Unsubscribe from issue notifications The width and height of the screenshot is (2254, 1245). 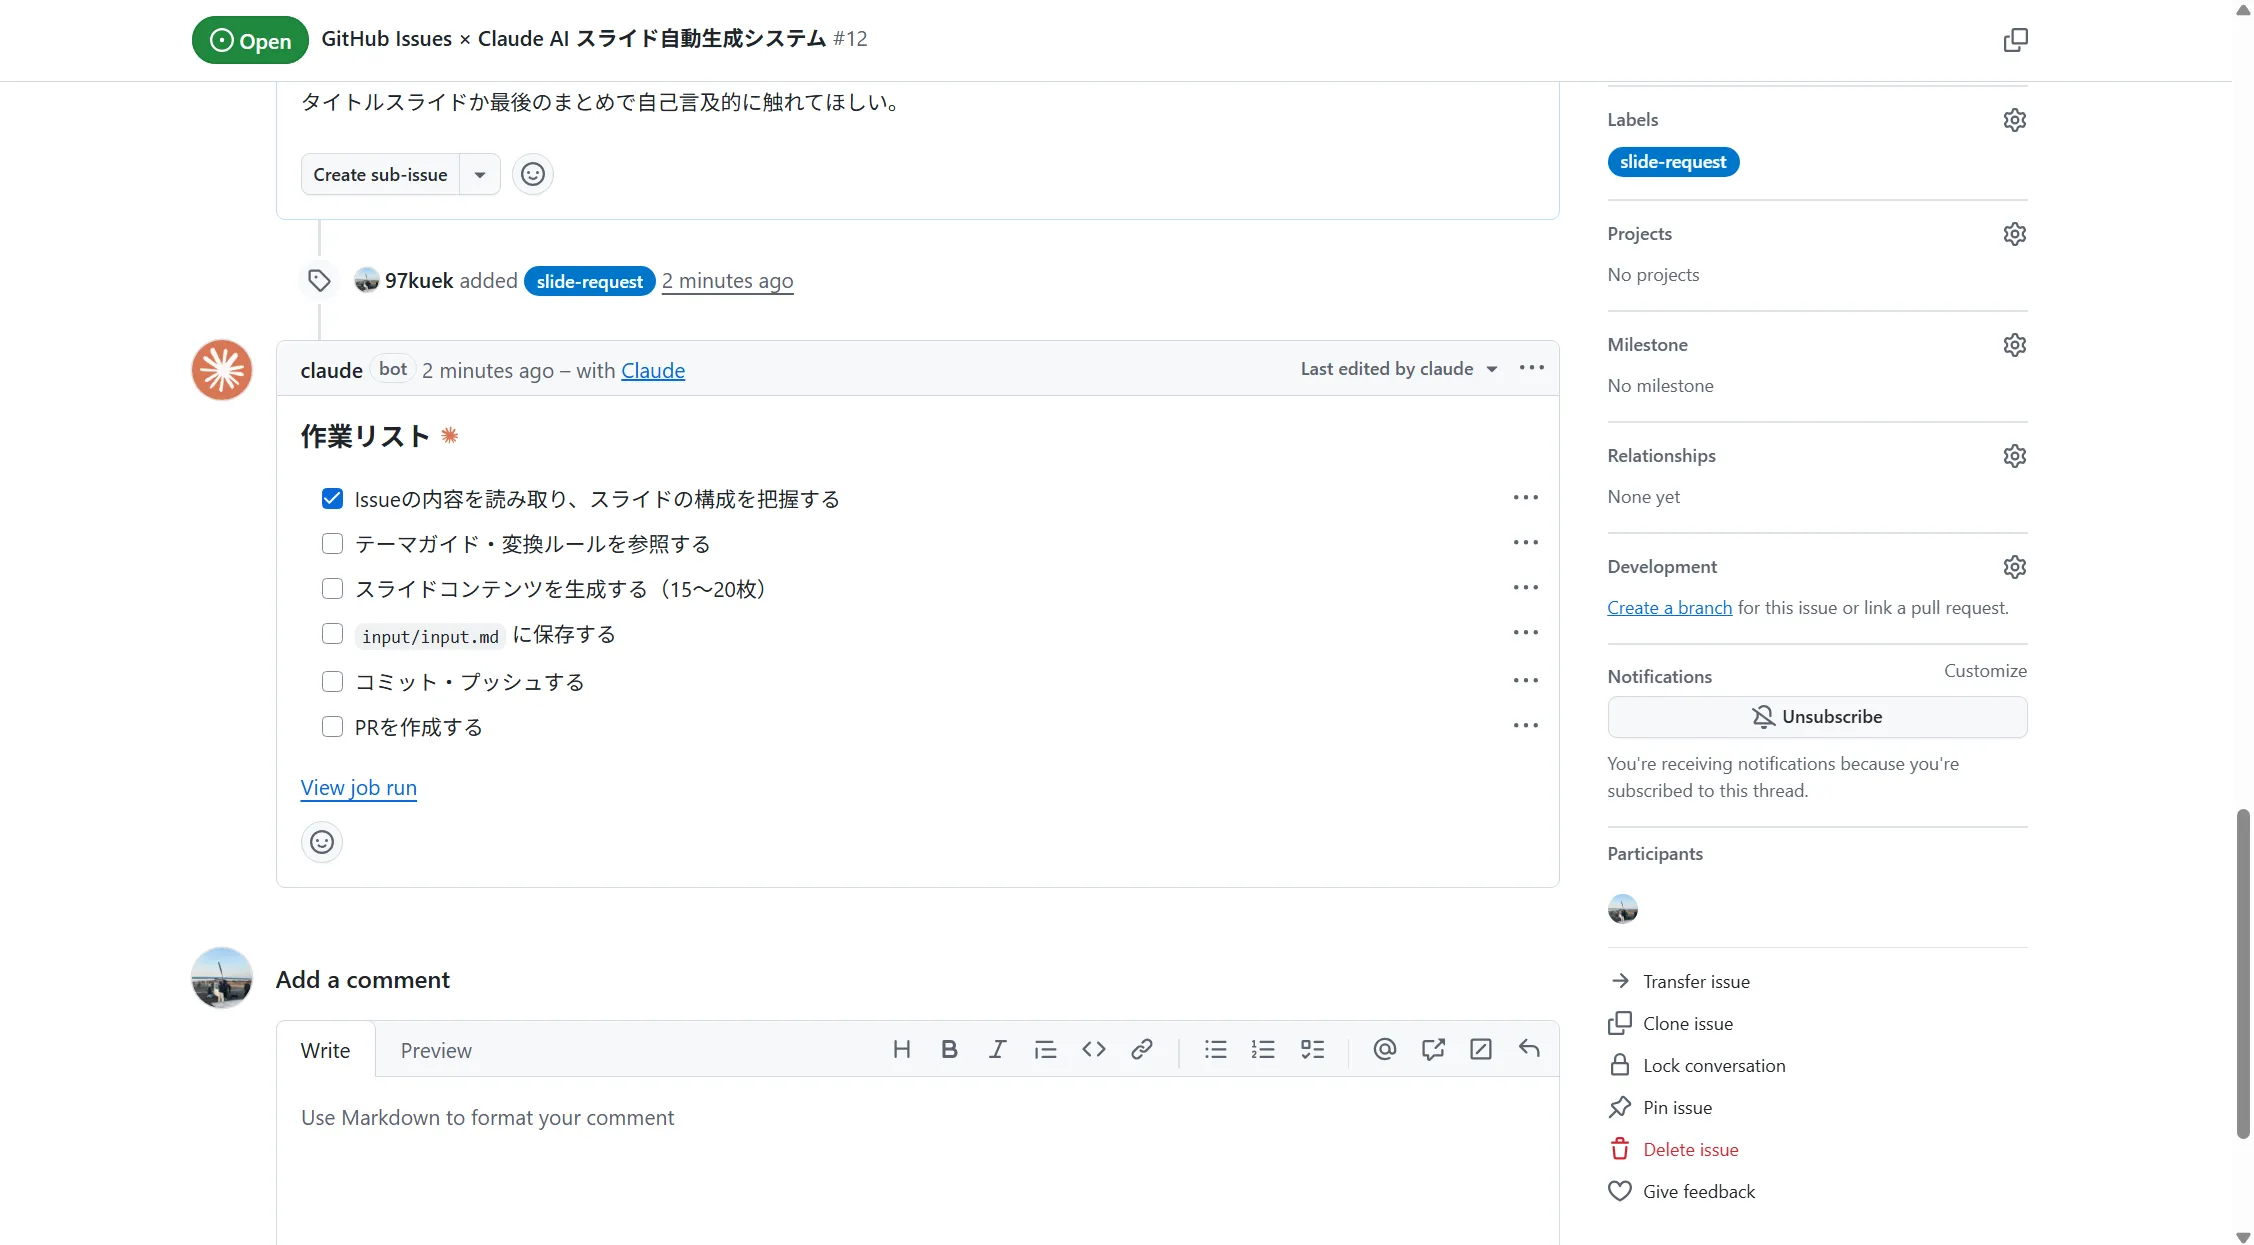(1817, 717)
